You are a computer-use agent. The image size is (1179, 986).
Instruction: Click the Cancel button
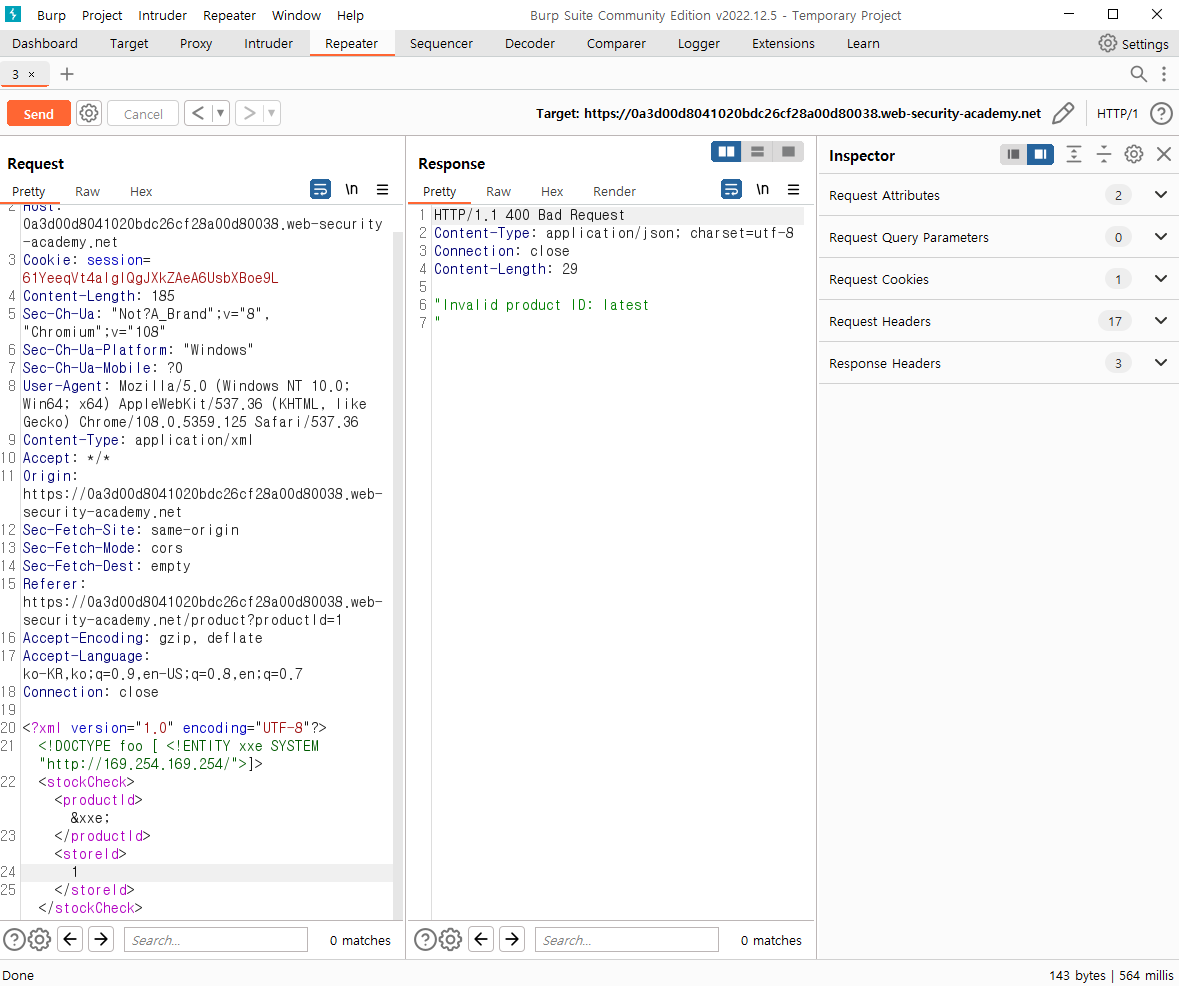click(143, 114)
